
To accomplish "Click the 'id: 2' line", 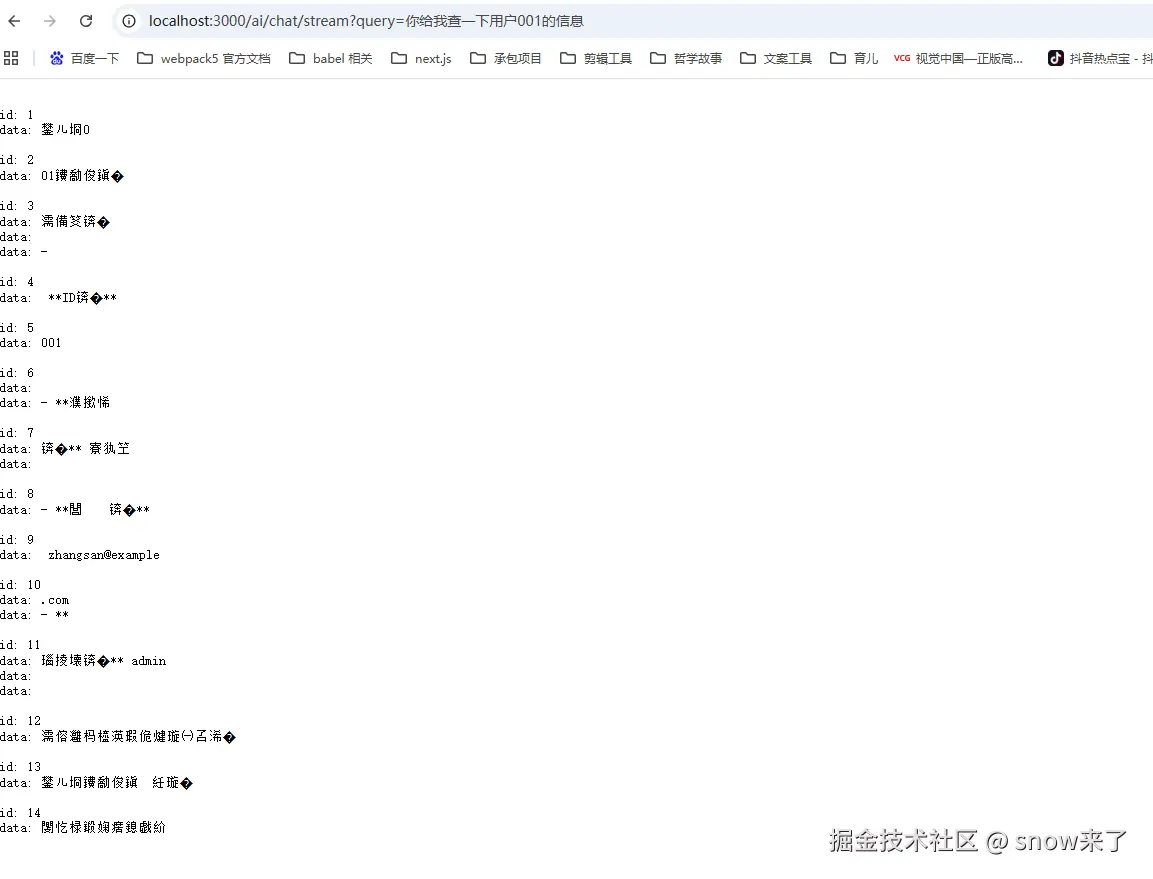I will pos(17,160).
